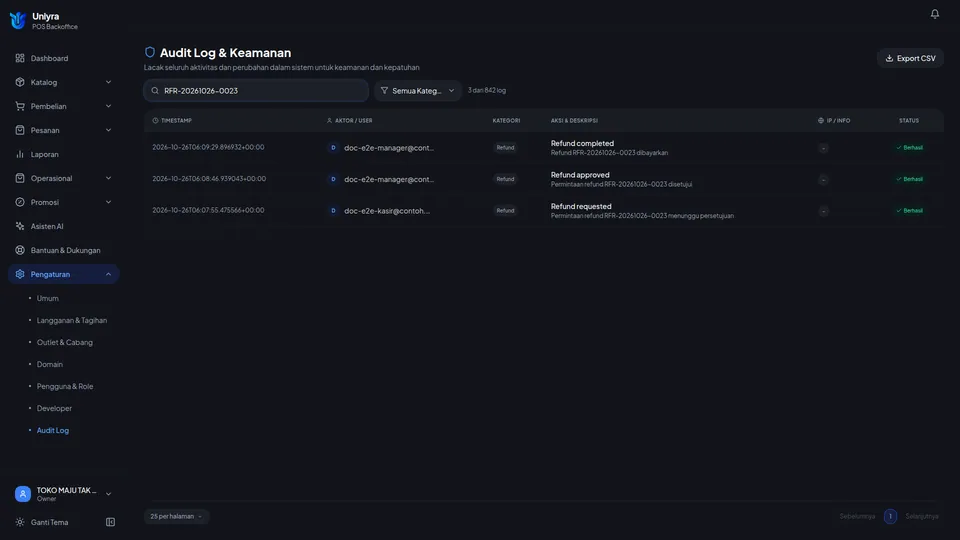Click timestamp 2026-10-26T06:07:55
This screenshot has height=540, width=960.
tap(208, 210)
